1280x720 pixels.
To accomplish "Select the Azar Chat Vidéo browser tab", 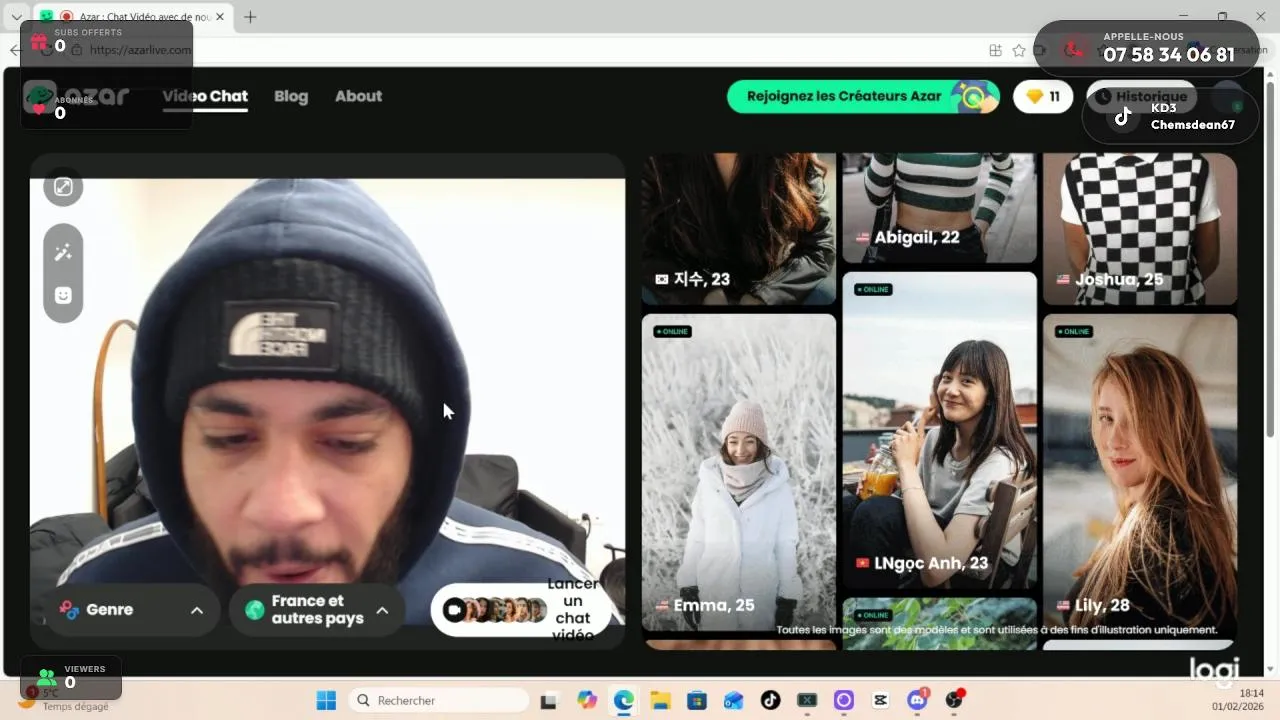I will pyautogui.click(x=132, y=17).
